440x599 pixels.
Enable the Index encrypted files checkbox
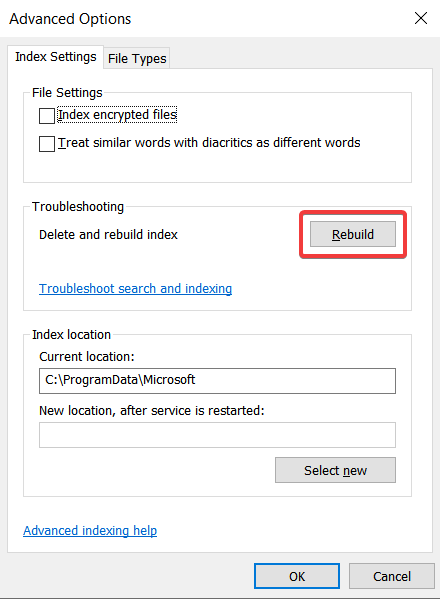(47, 116)
